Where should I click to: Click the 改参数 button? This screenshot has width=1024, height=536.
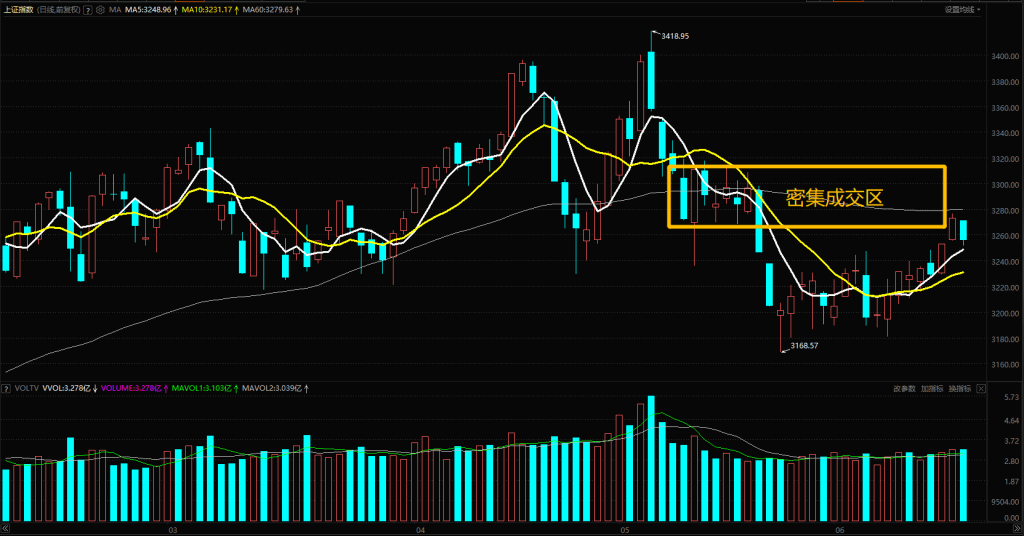coord(903,388)
